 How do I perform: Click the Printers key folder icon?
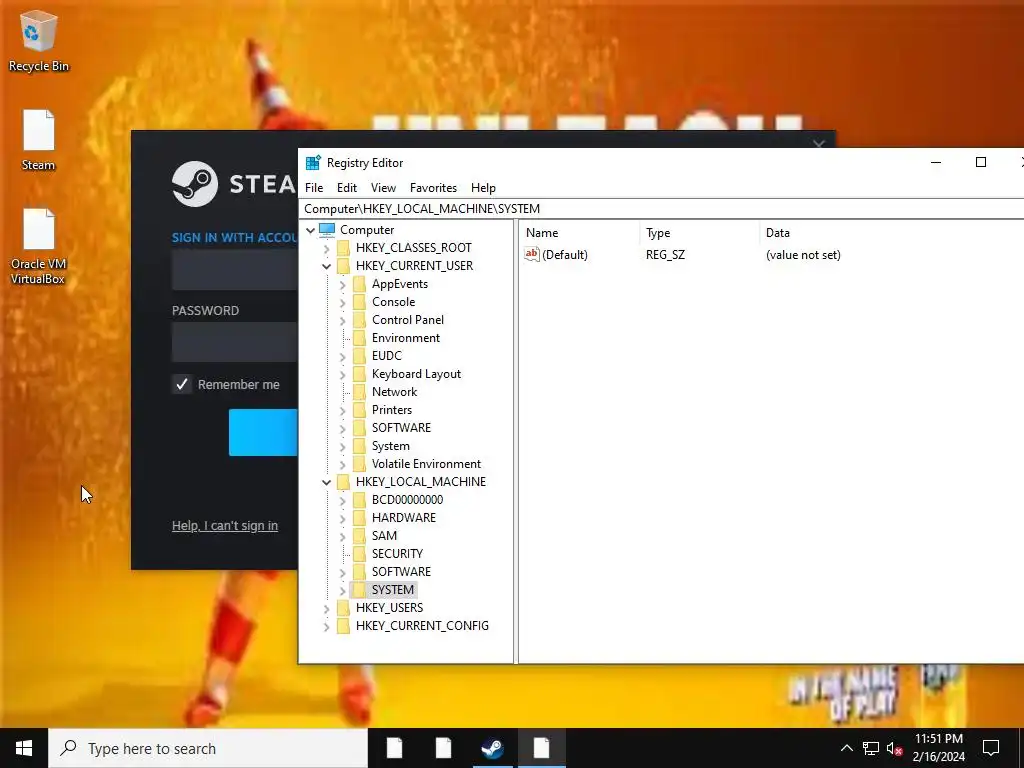(x=359, y=410)
